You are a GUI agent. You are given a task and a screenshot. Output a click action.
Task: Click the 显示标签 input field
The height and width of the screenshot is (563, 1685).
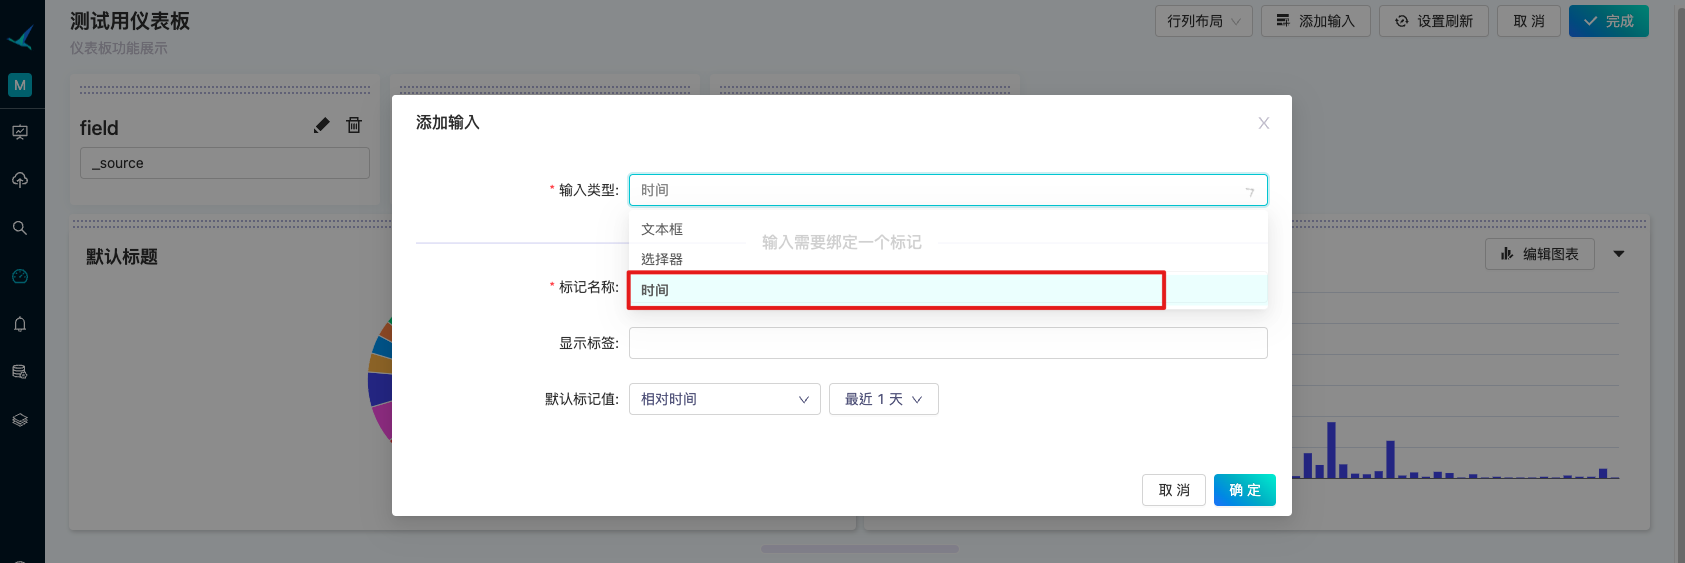(x=948, y=343)
